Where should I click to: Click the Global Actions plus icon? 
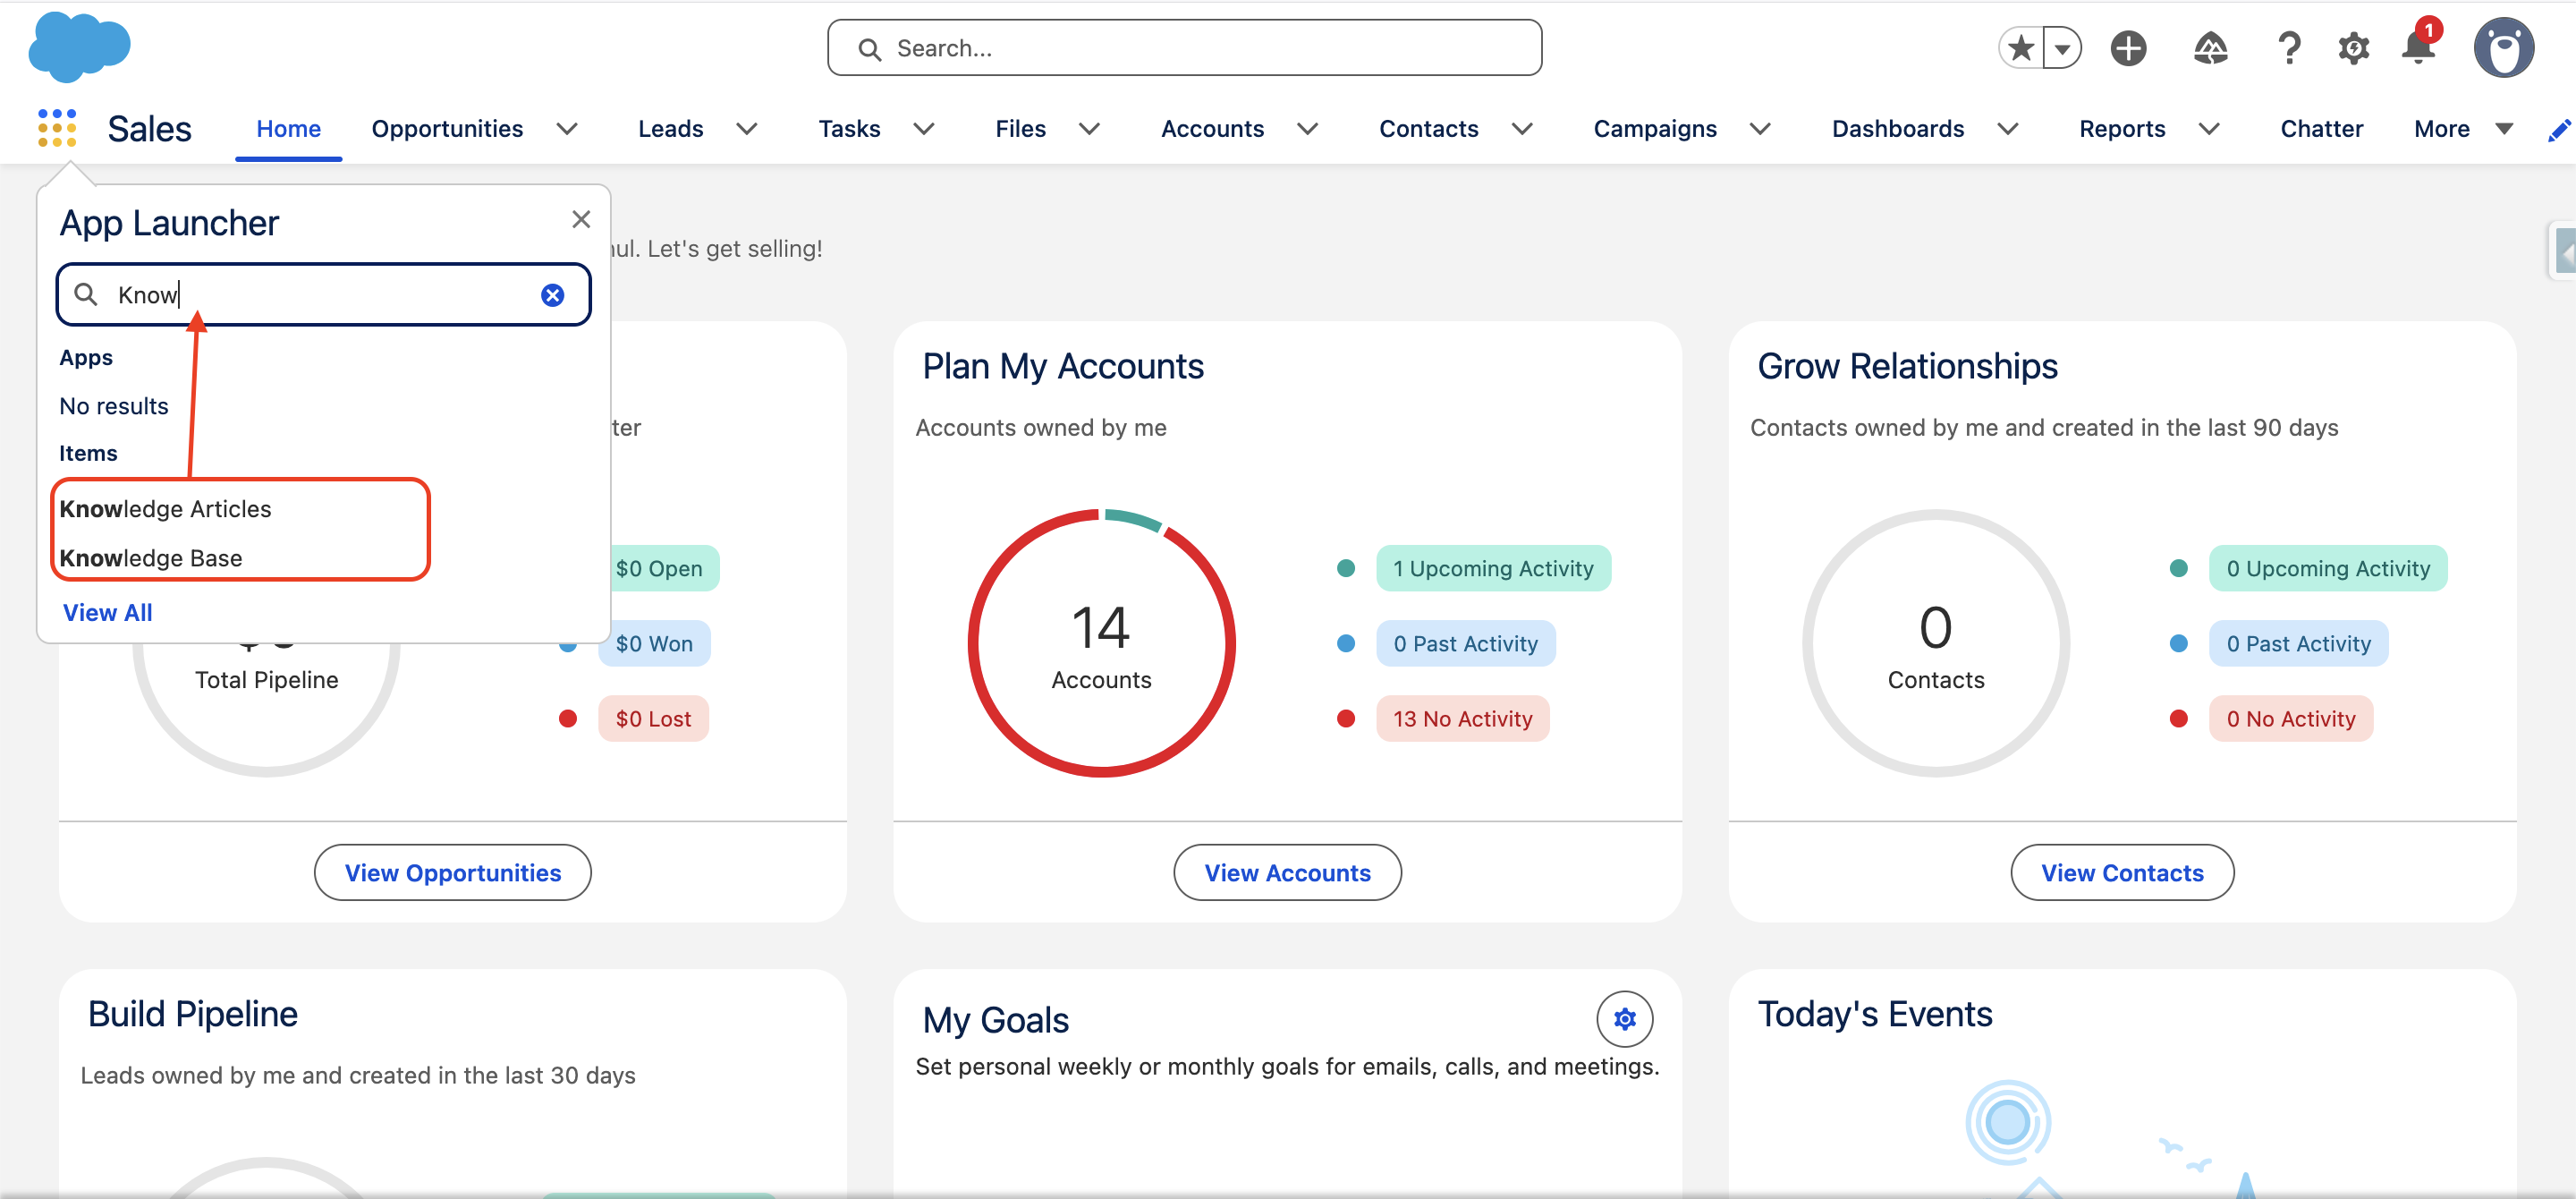2128,47
